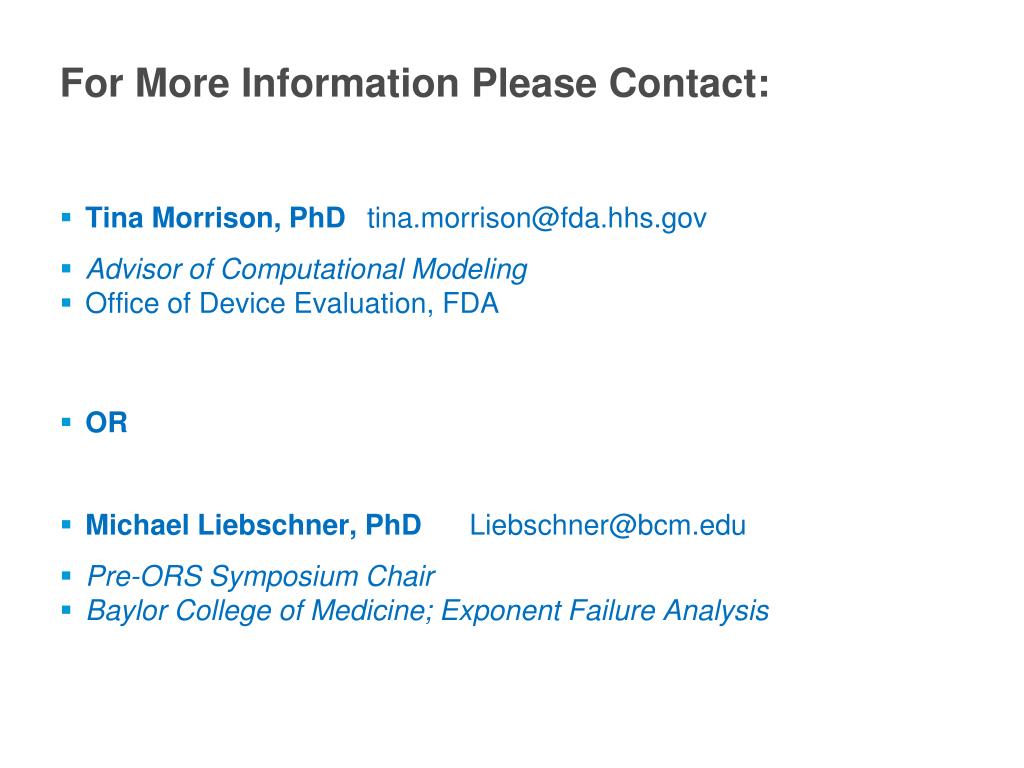Click the bullet beside Office of Device Evaluation
This screenshot has height=768, width=1024.
66,302
